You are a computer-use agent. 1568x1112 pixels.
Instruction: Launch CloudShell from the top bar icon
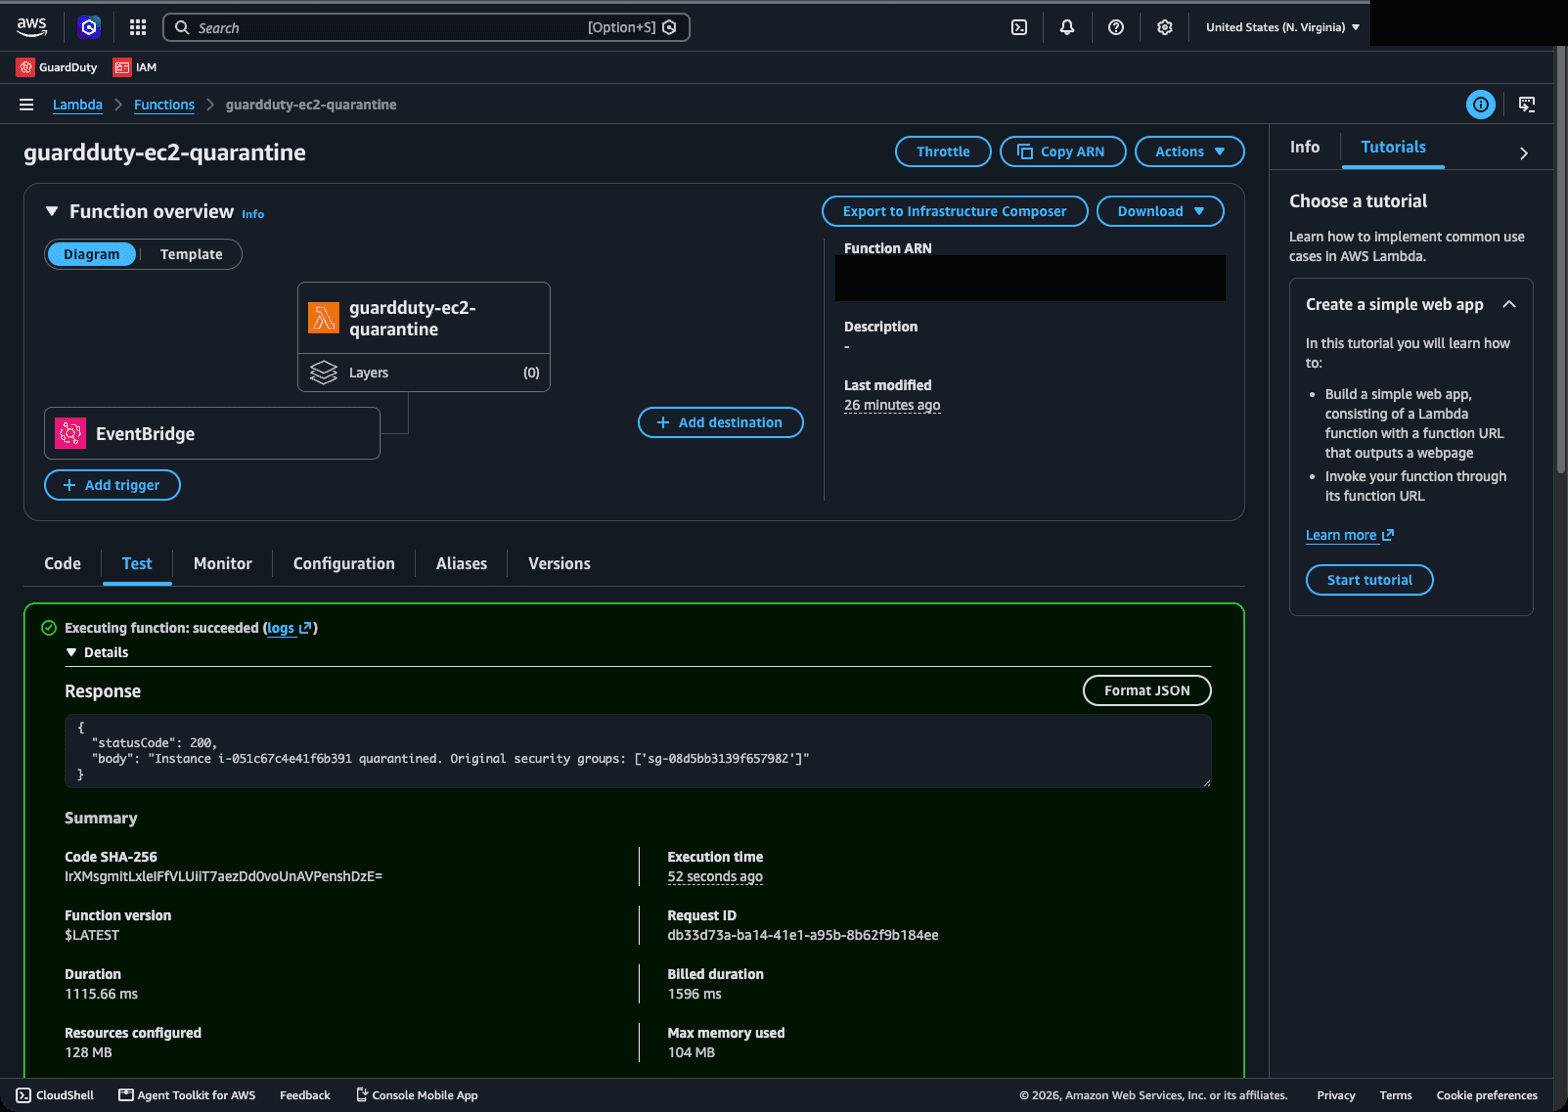coord(1019,27)
